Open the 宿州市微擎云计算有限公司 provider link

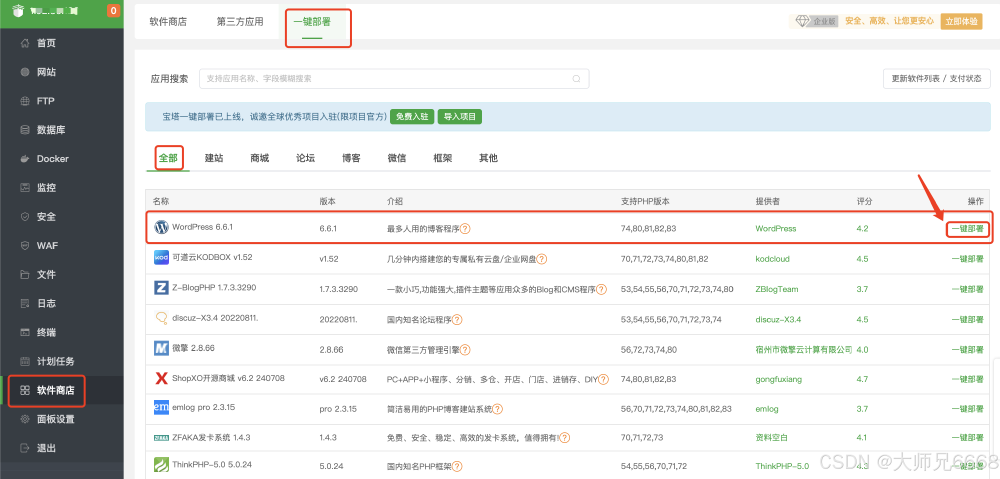804,350
